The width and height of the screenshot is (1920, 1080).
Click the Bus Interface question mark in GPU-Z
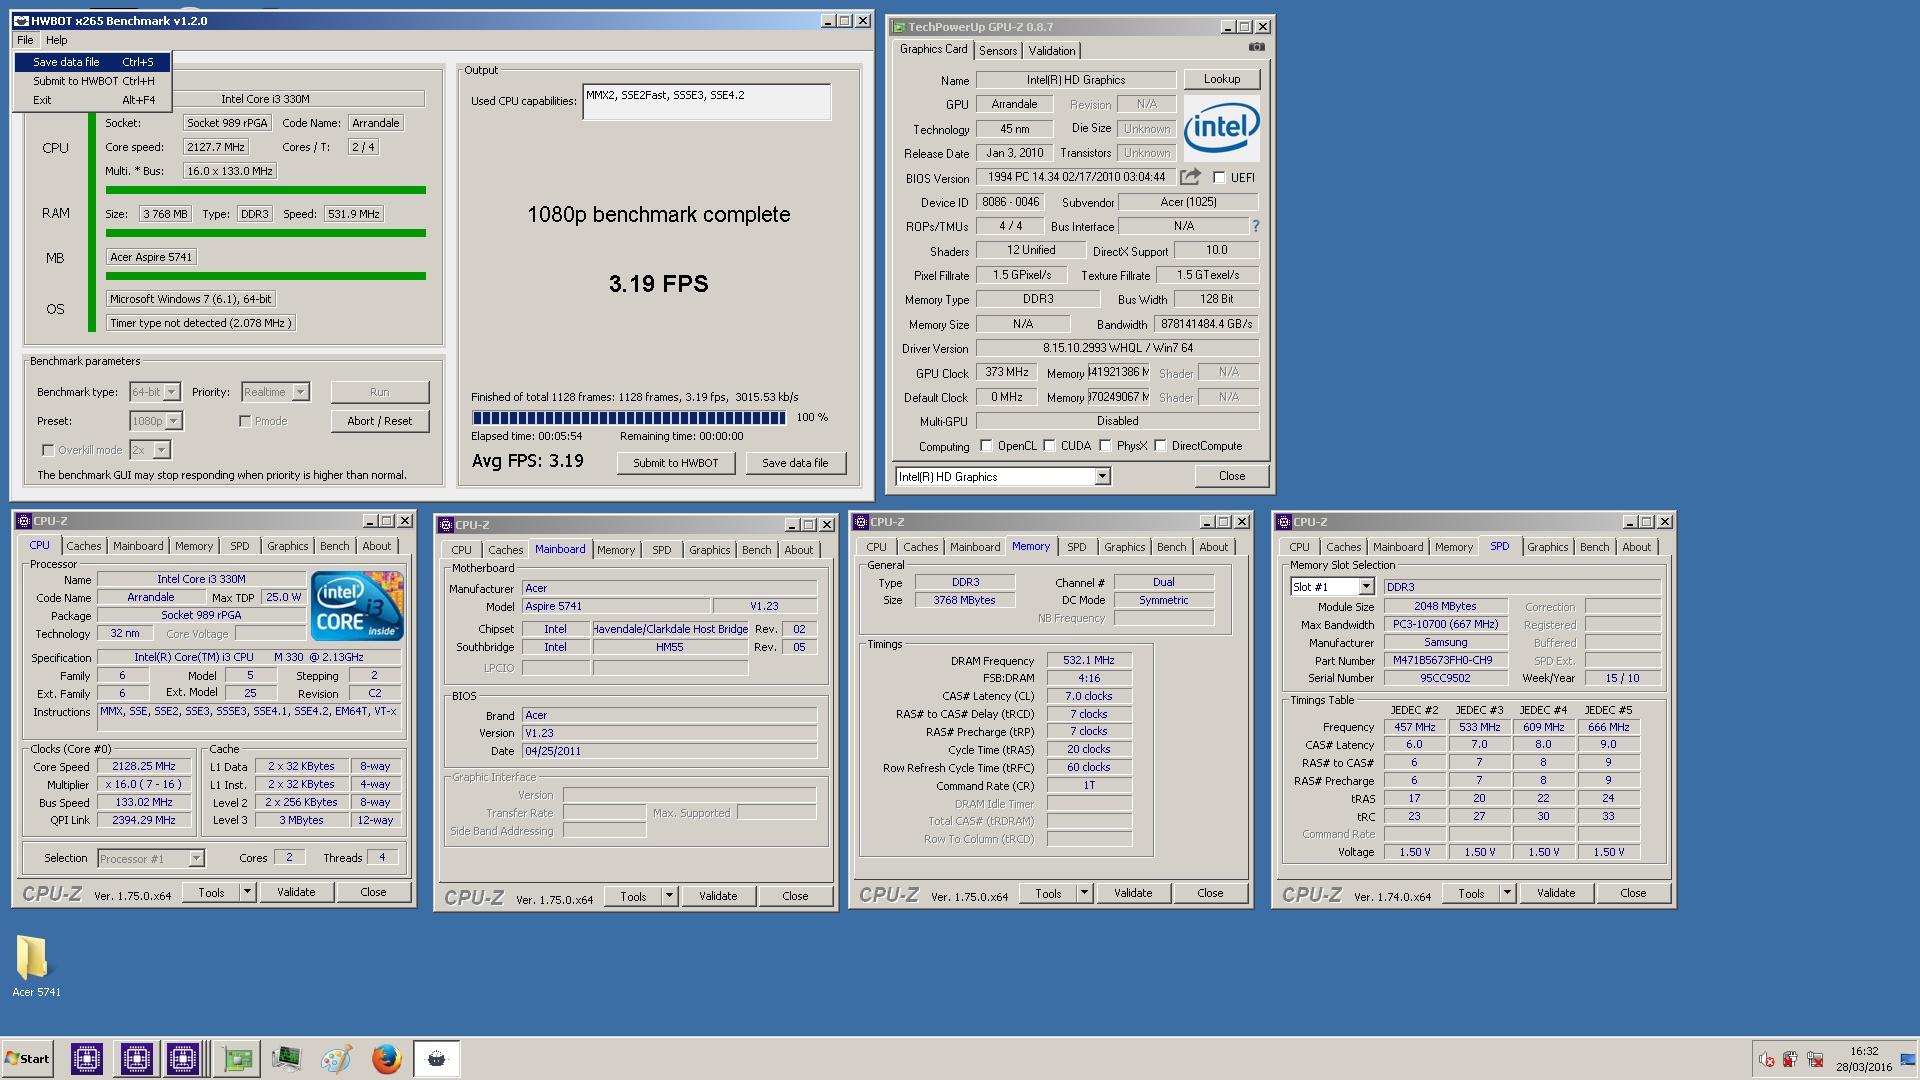click(1255, 226)
